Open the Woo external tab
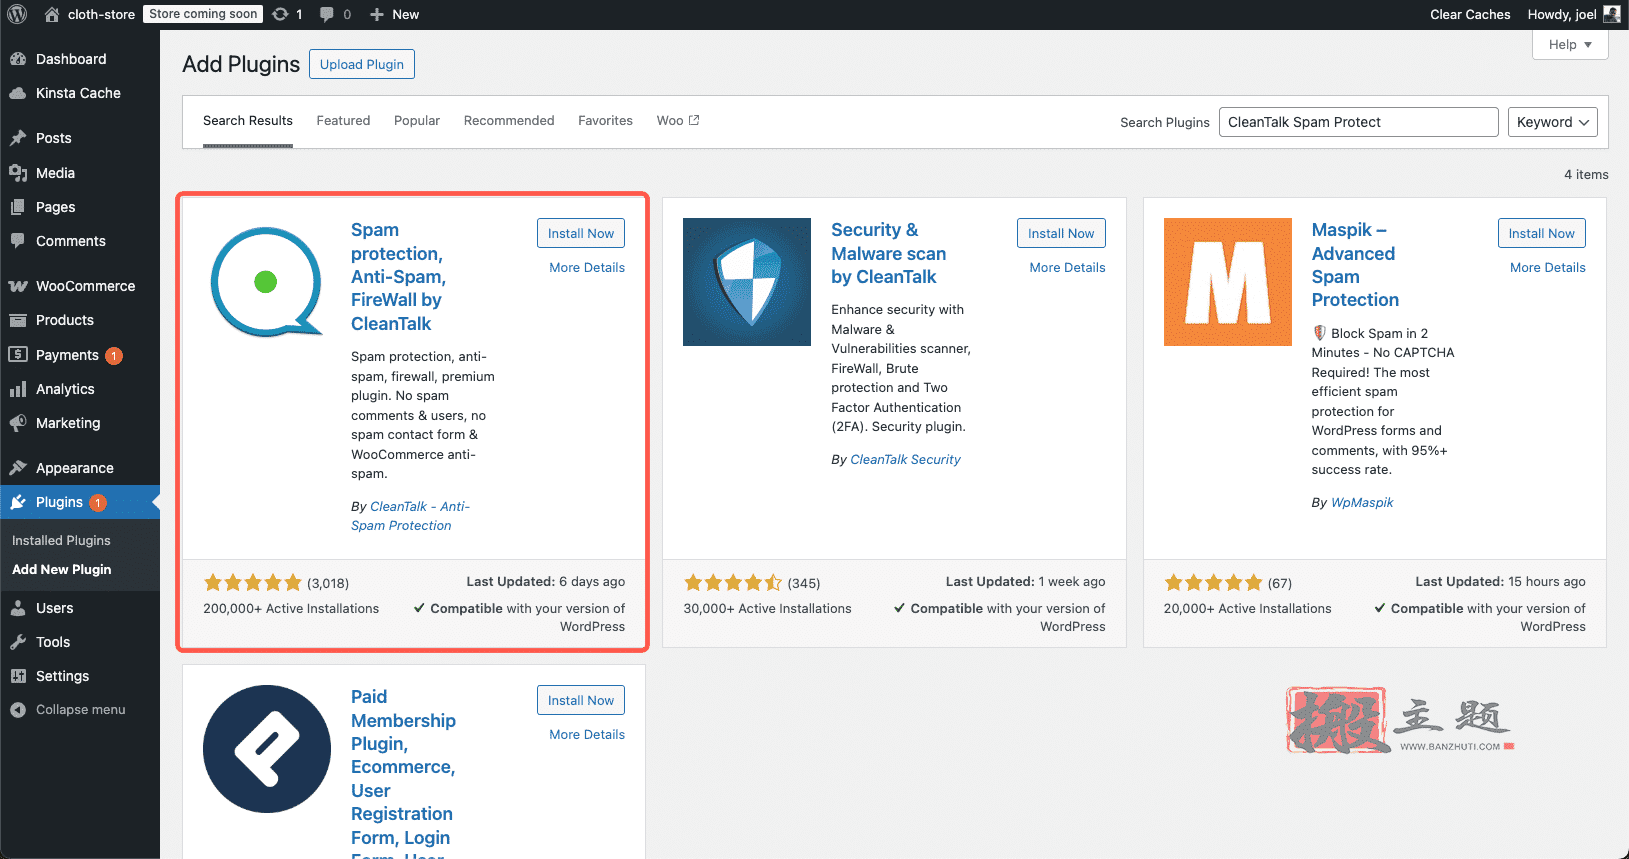Viewport: 1629px width, 859px height. point(678,121)
